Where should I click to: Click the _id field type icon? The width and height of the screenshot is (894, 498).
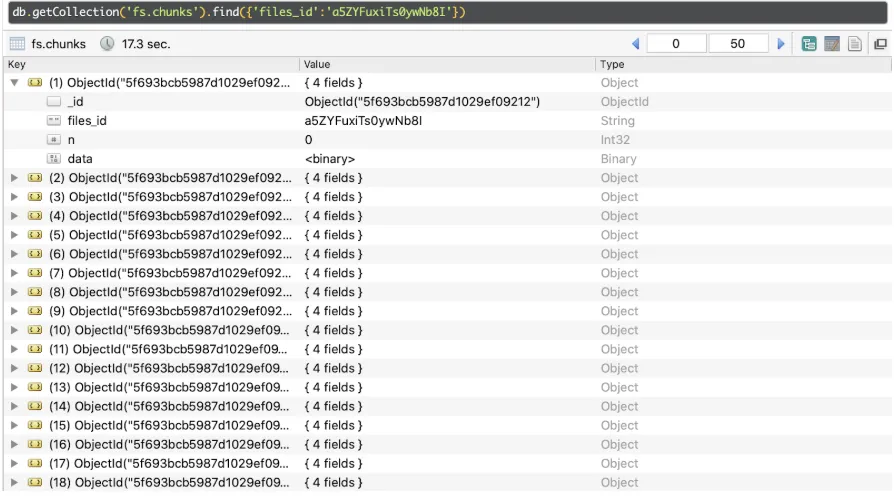pos(54,102)
